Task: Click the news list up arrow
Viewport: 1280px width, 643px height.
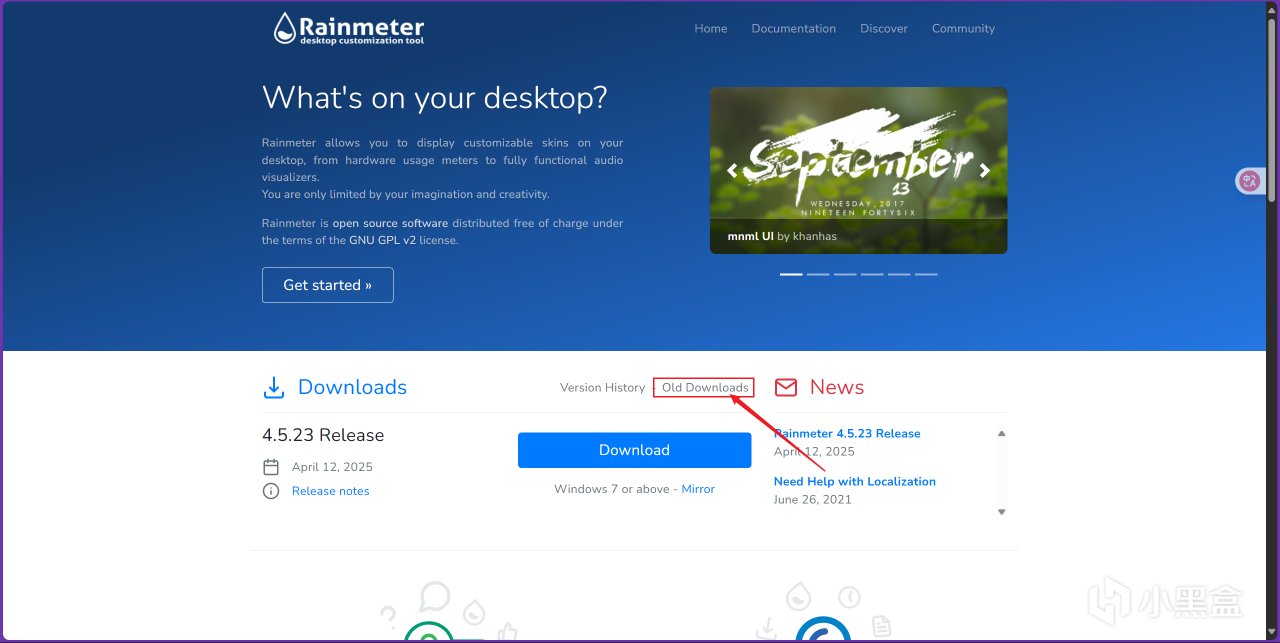Action: point(1001,433)
